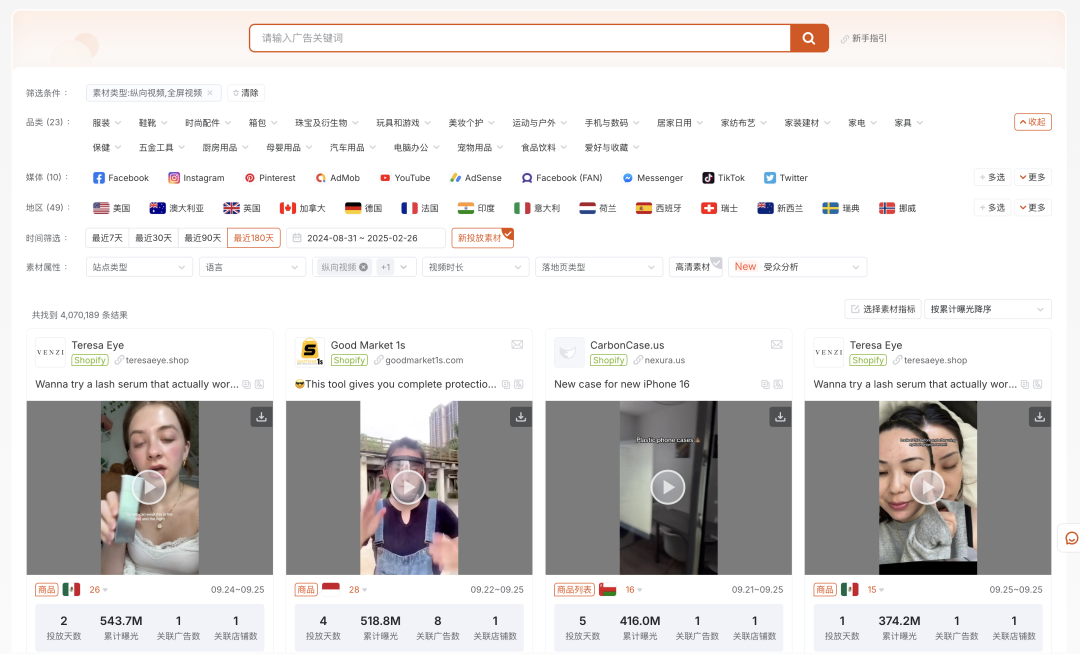Collapse filters with 收起 button
Screen dimensions: 1080x654
pos(1032,123)
